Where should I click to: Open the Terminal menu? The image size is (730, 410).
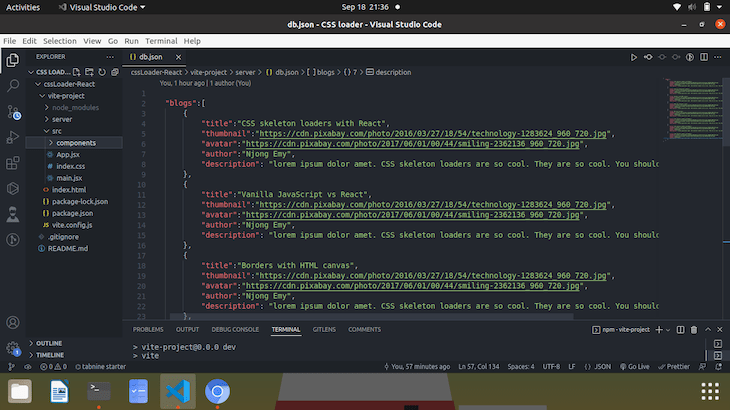click(161, 41)
